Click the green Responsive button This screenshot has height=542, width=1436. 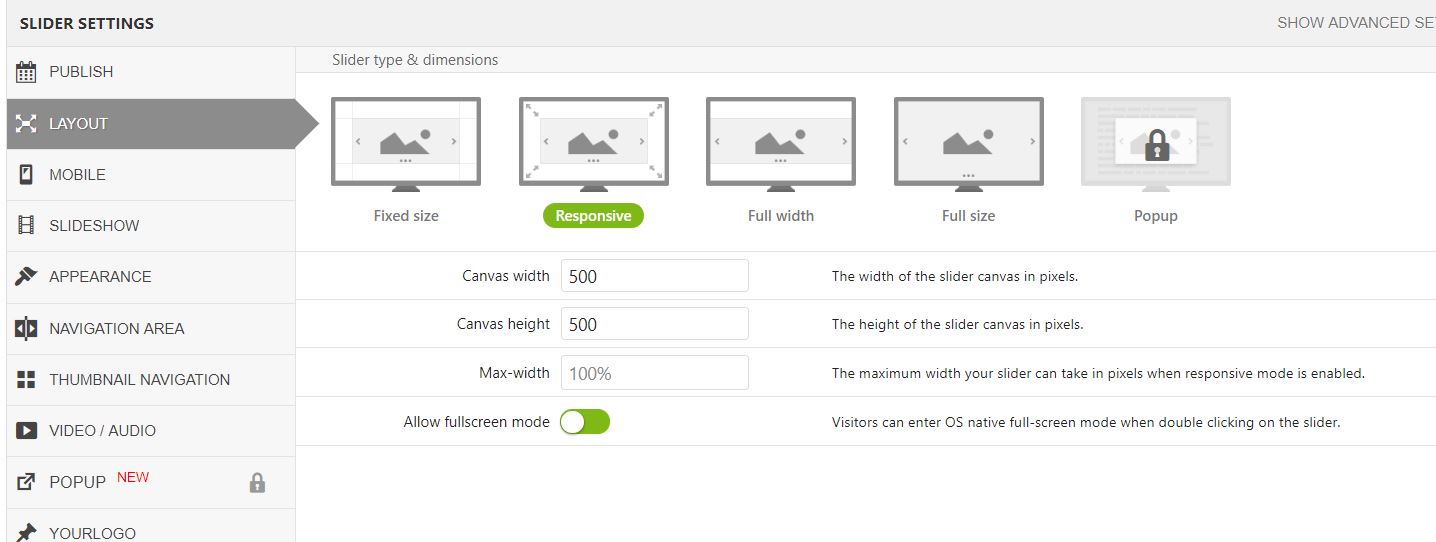click(x=593, y=216)
